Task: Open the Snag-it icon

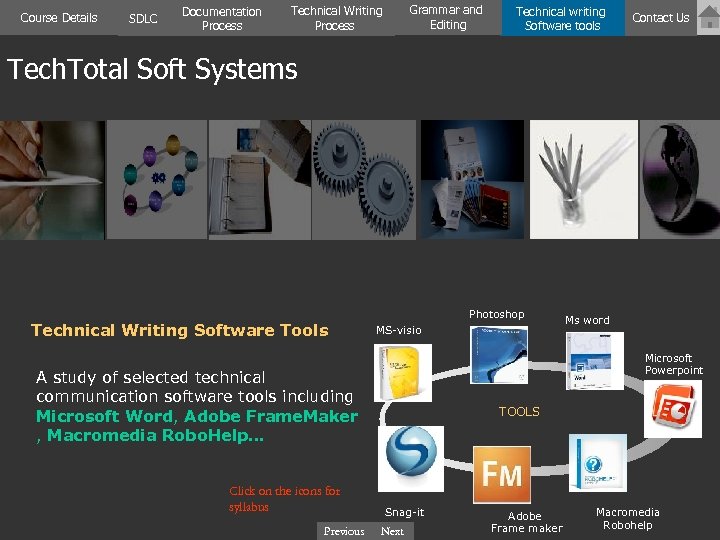Action: pyautogui.click(x=411, y=459)
